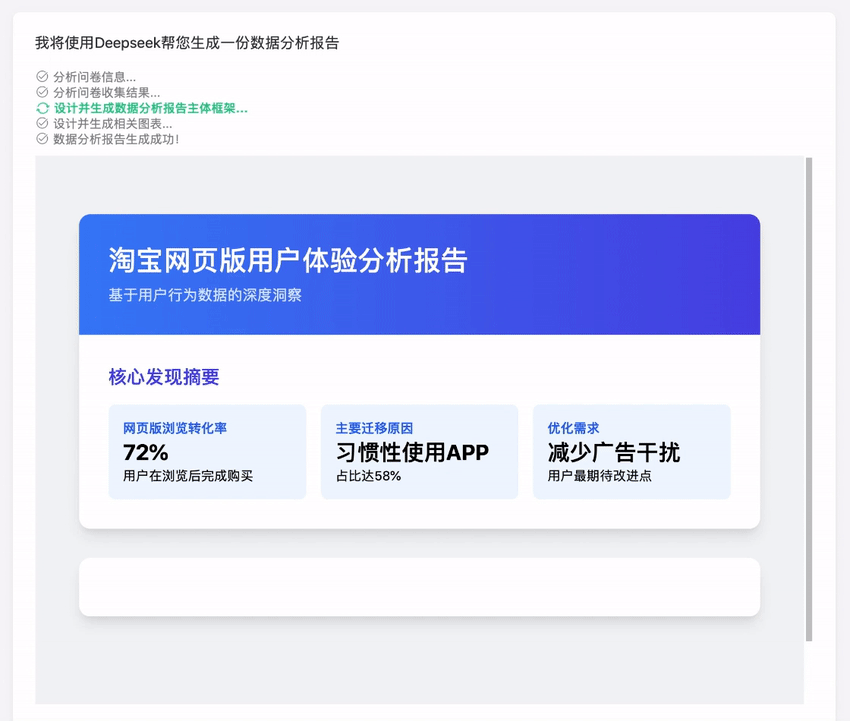Click the card label 主要迁移原因
Image resolution: width=850 pixels, height=721 pixels.
374,428
